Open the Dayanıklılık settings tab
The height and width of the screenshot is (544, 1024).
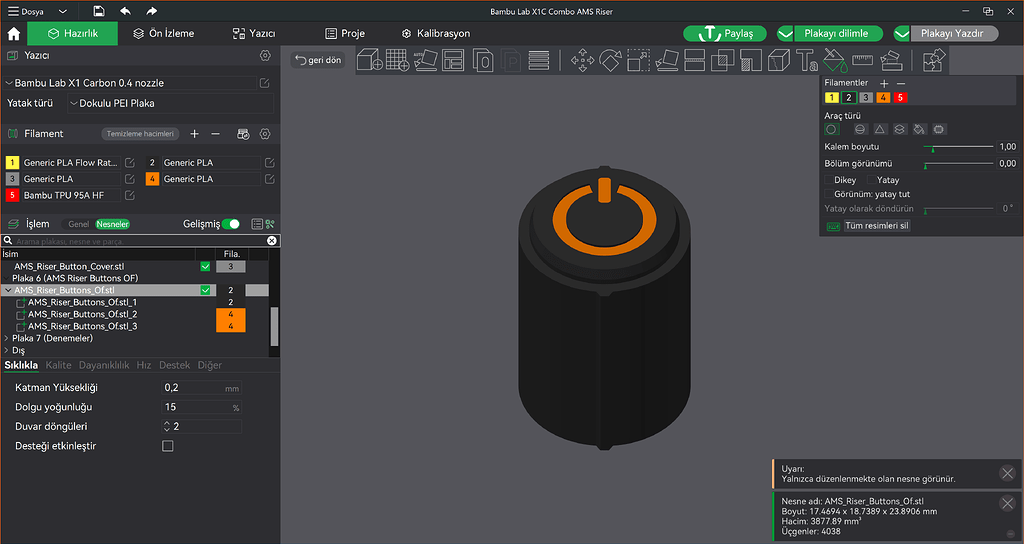tap(104, 365)
